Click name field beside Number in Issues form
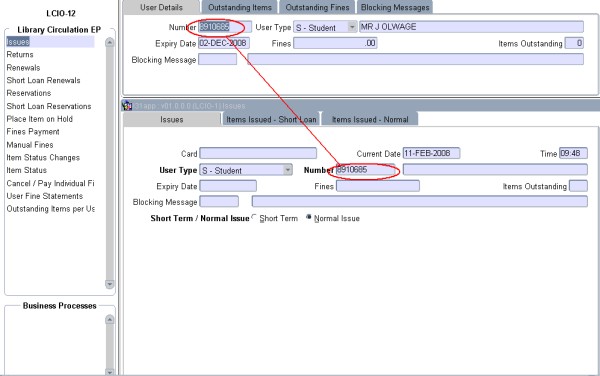Image resolution: width=600 pixels, height=376 pixels. click(x=495, y=169)
